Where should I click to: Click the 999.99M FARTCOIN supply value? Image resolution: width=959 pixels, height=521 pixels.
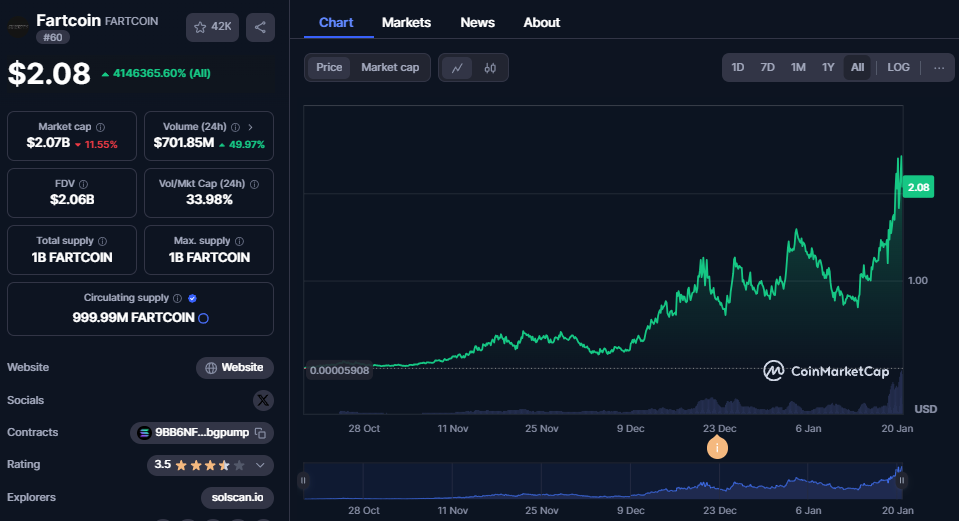(133, 317)
